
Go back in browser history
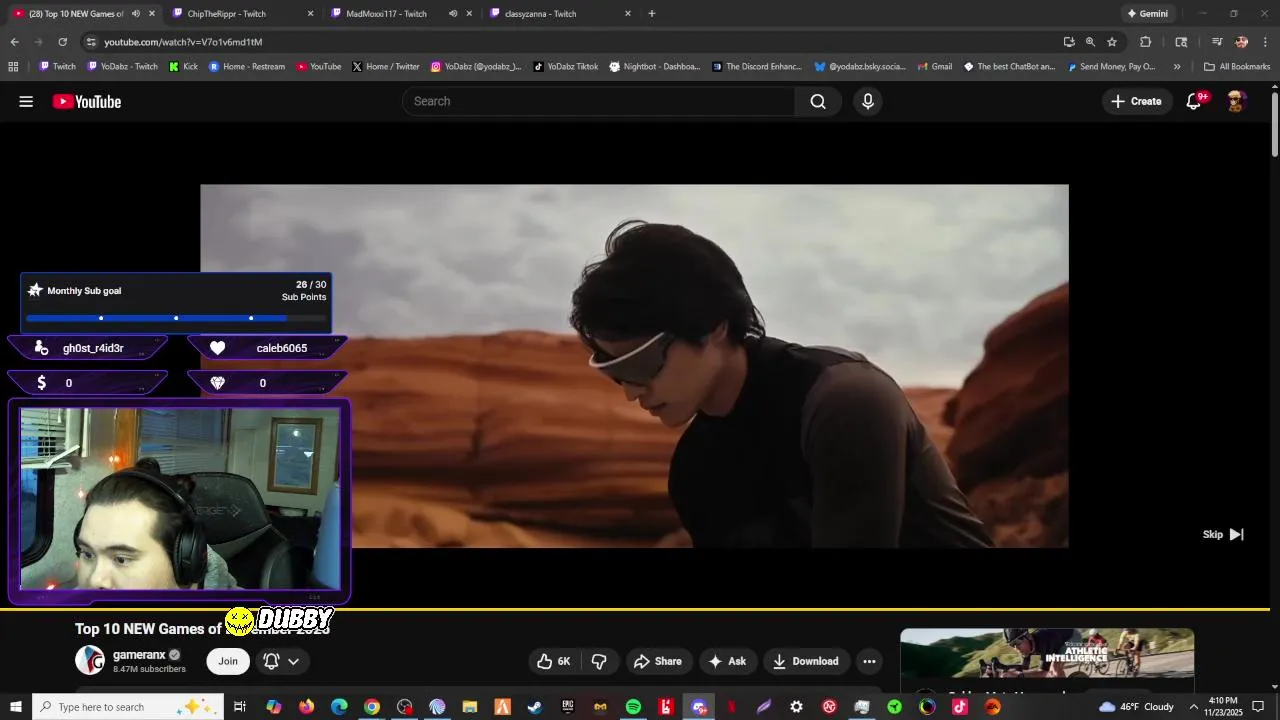click(14, 42)
